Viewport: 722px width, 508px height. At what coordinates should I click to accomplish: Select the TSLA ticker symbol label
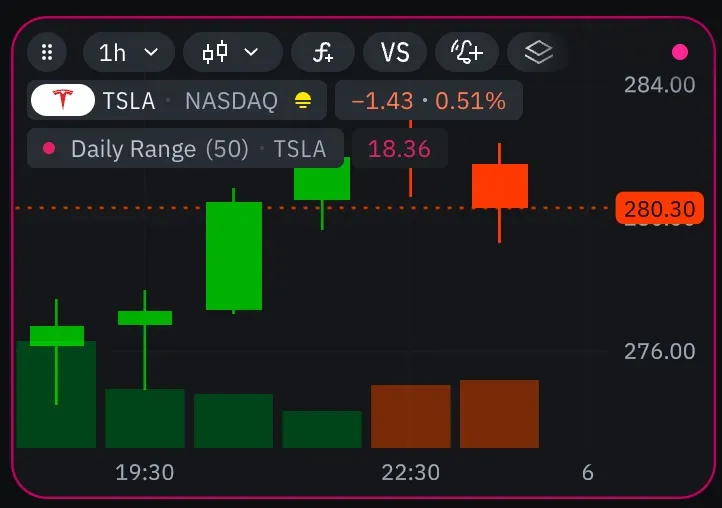[129, 101]
